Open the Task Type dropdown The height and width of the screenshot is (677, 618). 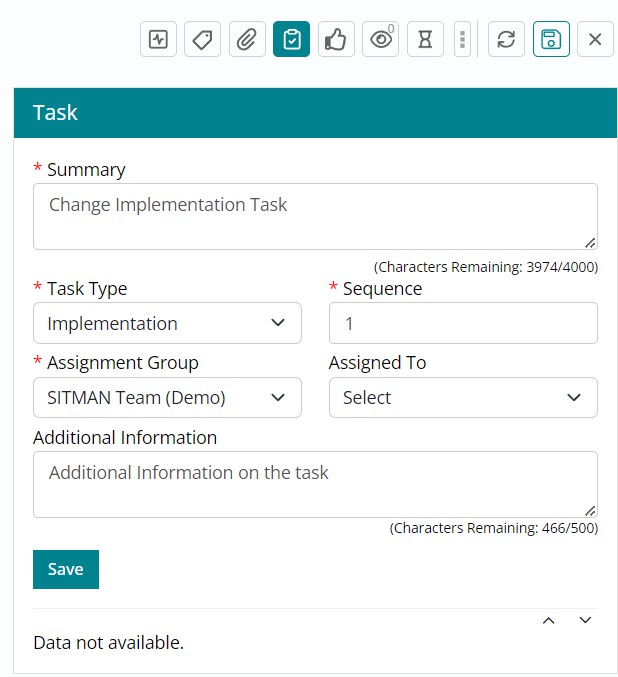[x=167, y=323]
